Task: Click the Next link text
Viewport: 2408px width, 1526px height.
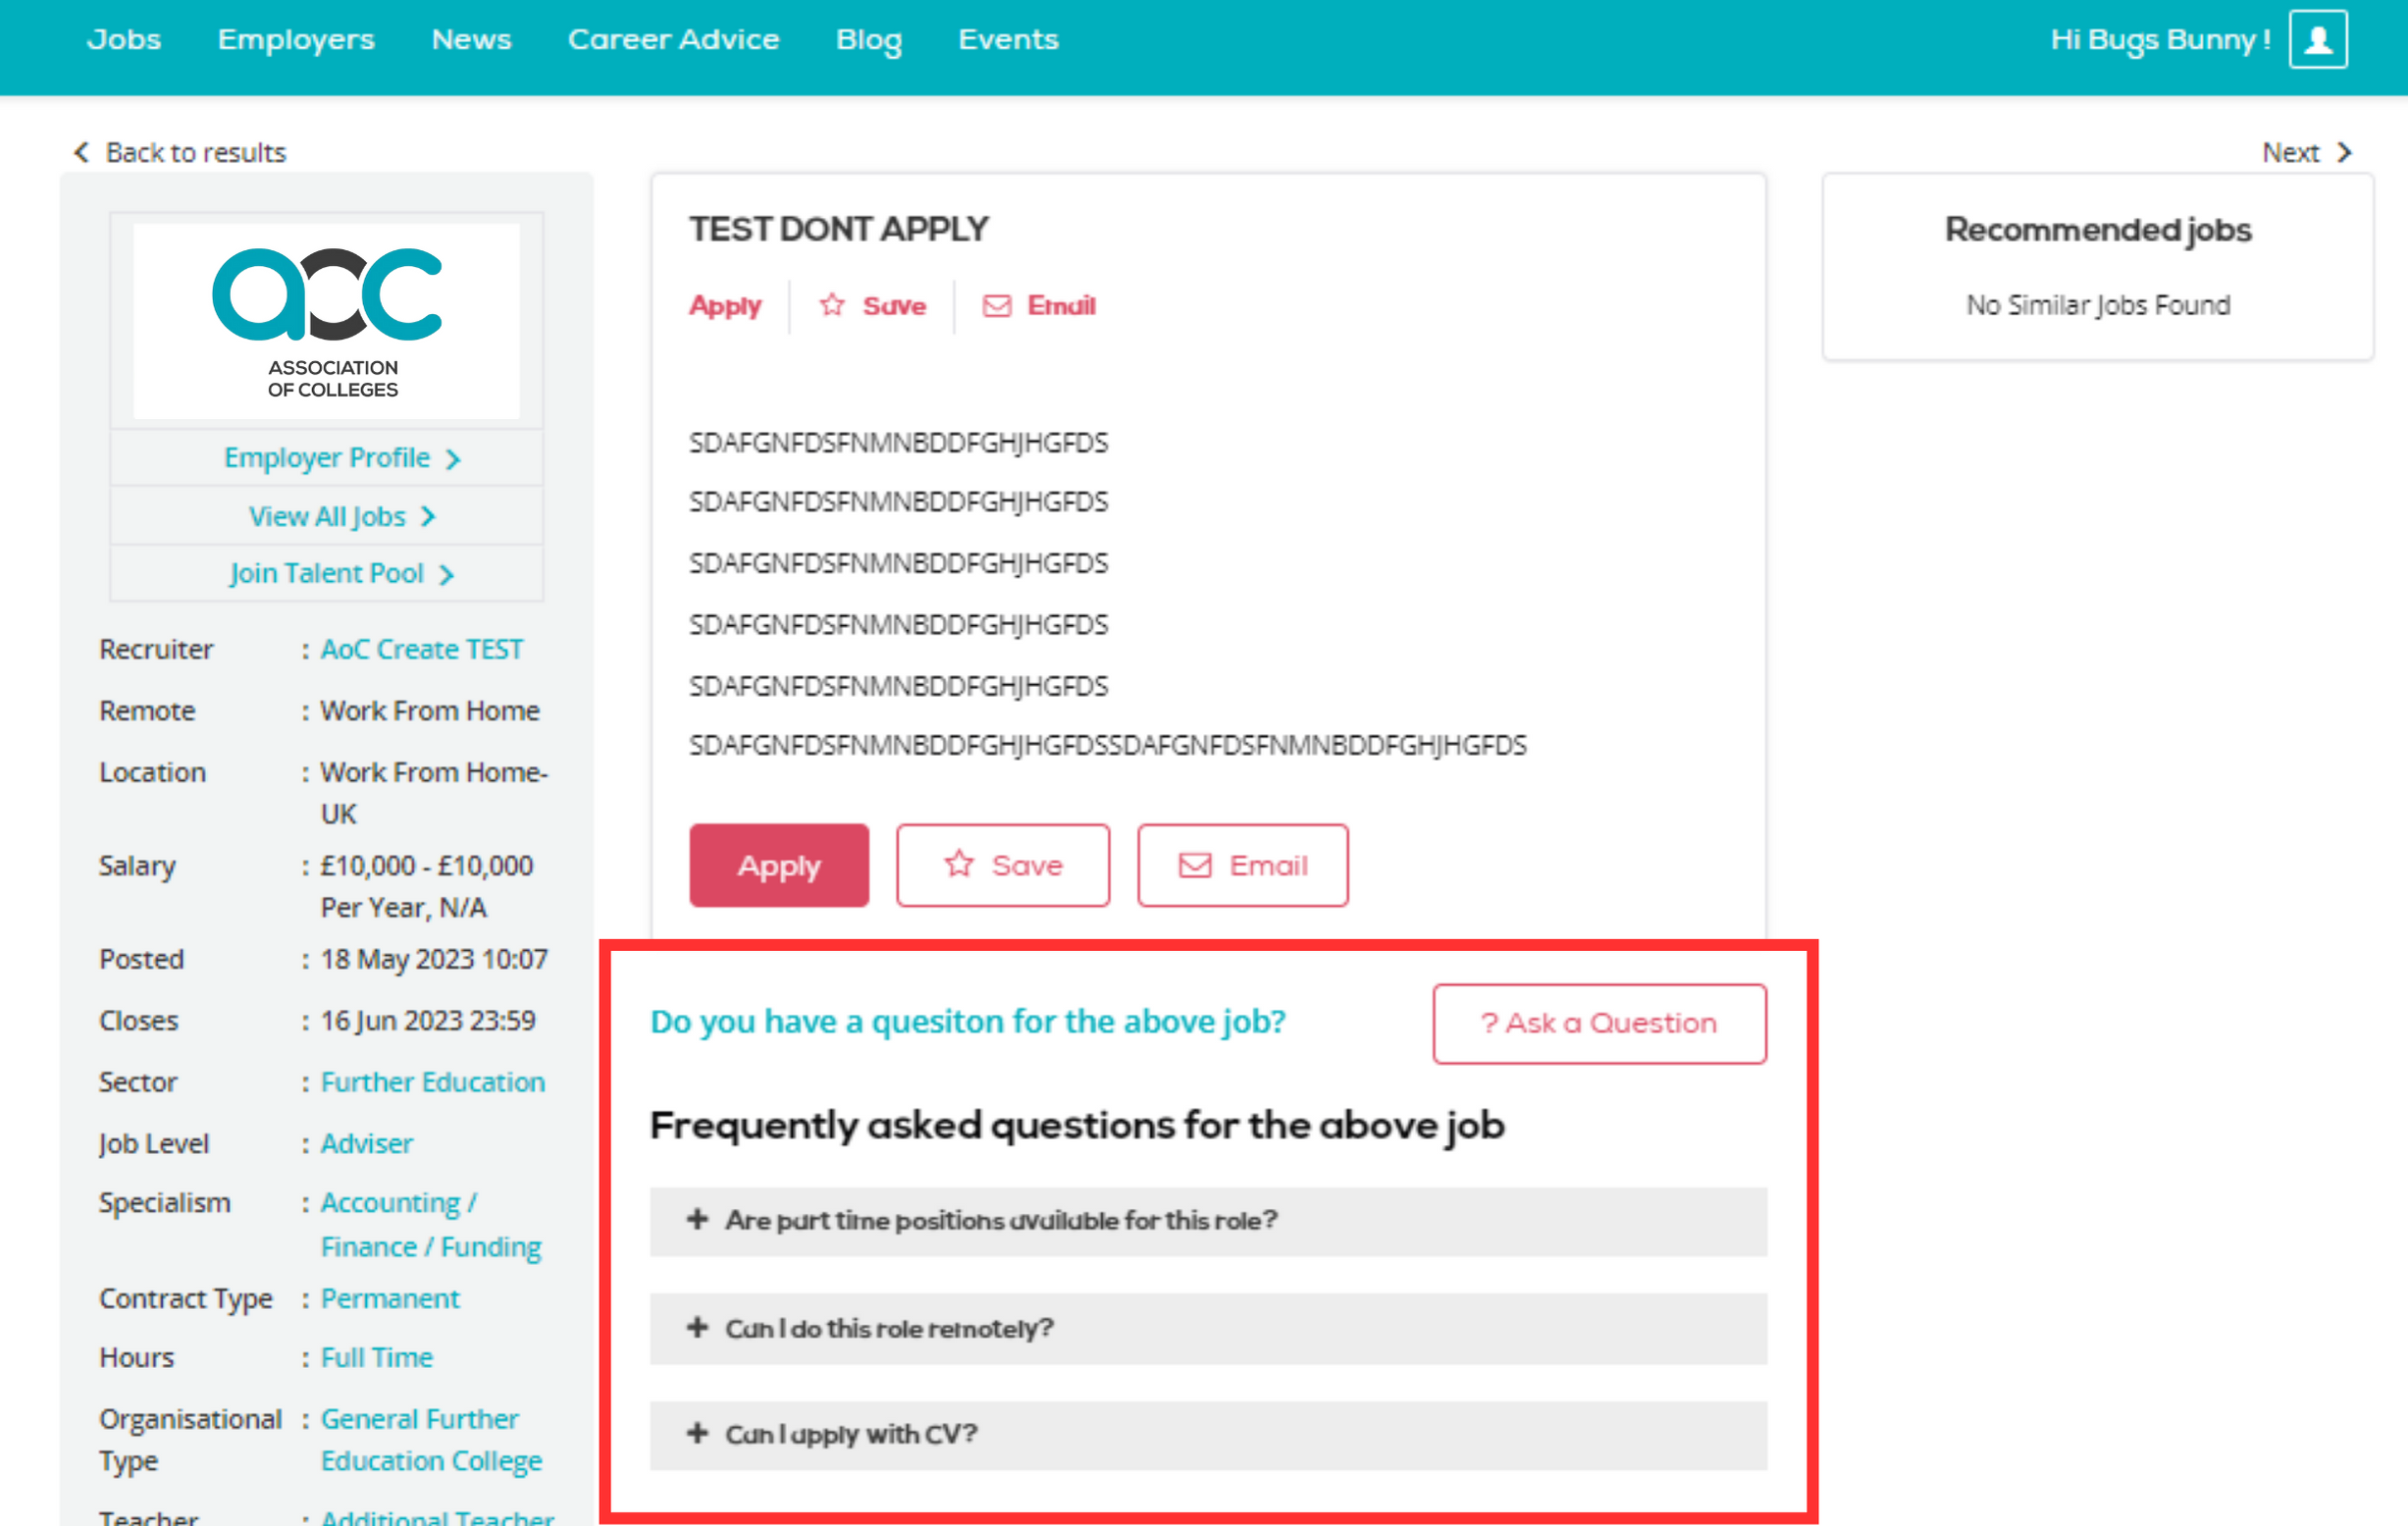Action: point(2290,152)
